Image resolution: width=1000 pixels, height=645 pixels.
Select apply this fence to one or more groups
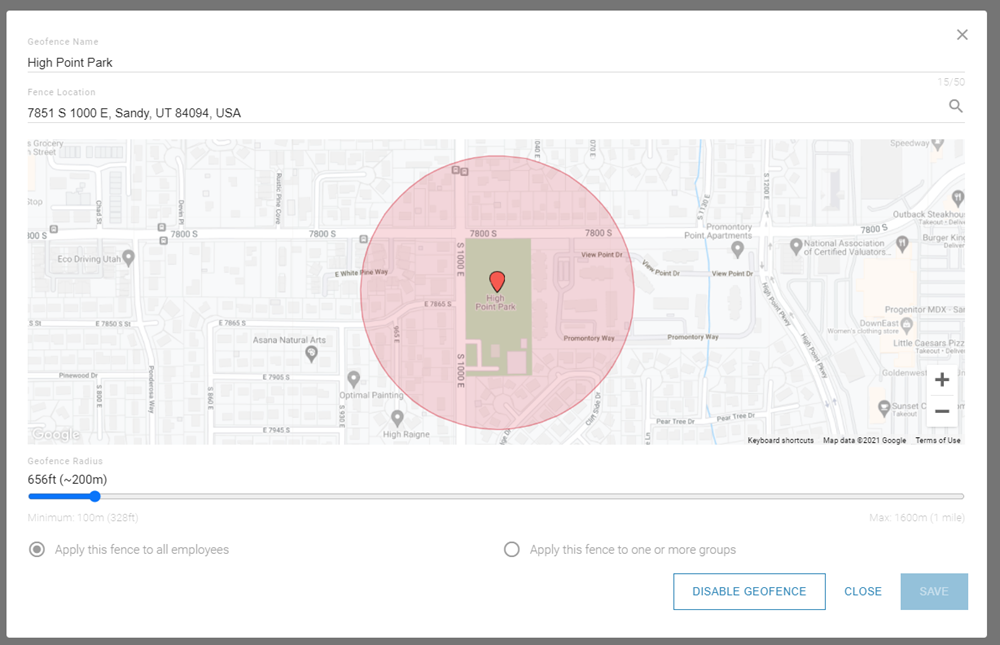tap(511, 549)
